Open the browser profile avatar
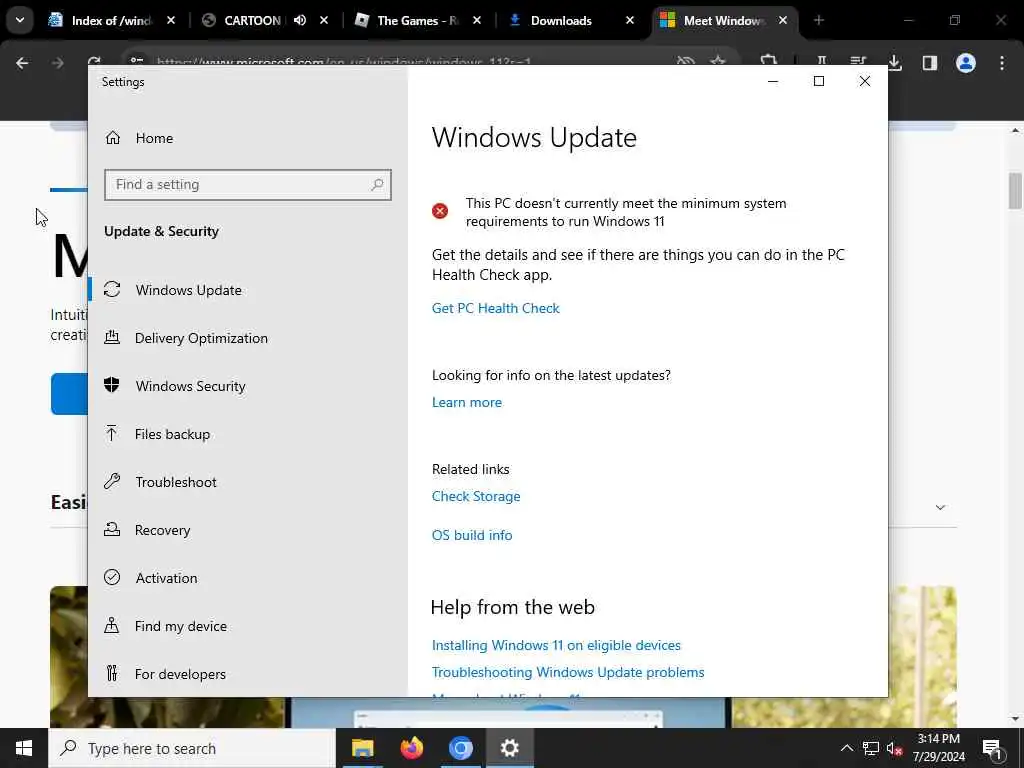1024x768 pixels. coord(965,63)
